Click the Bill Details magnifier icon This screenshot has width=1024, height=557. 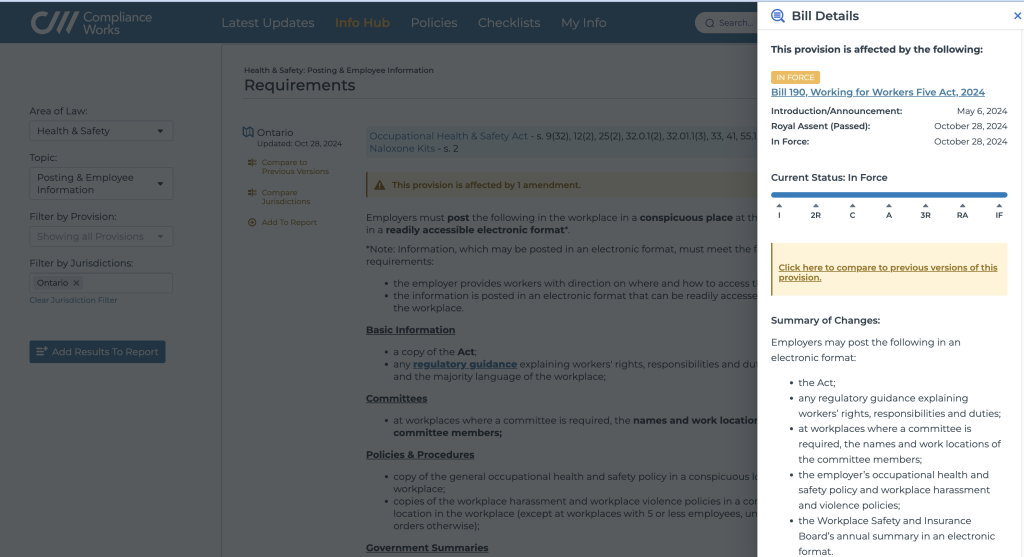(x=777, y=16)
